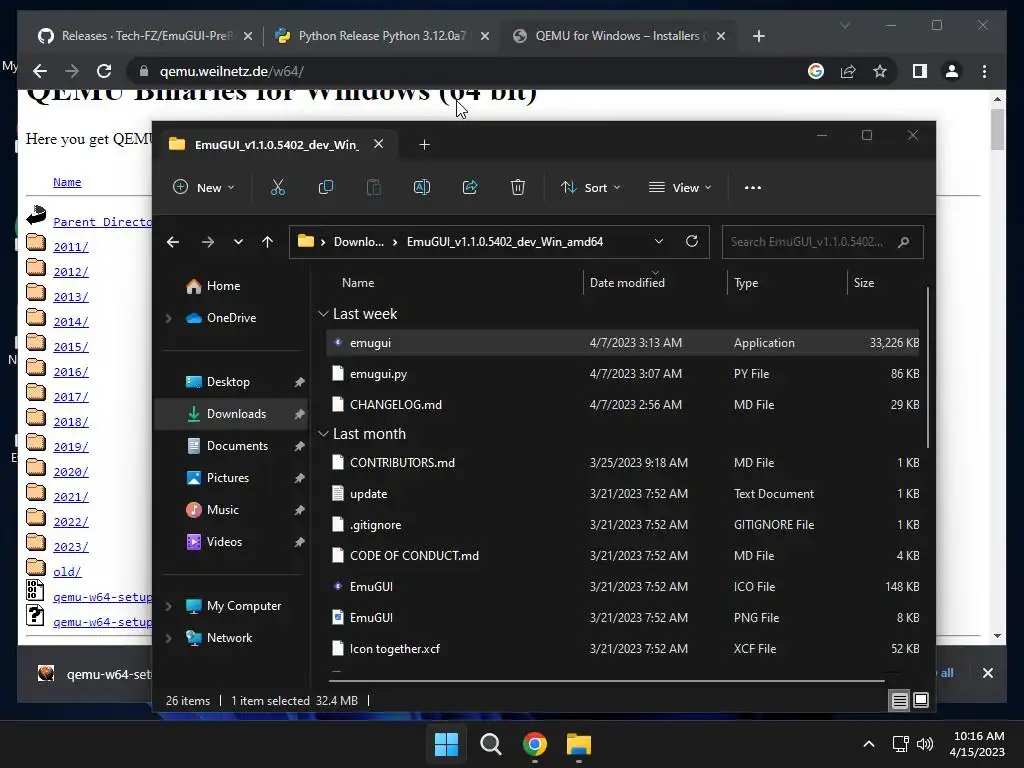Screen dimensions: 1024x768
Task: Expand OneDrive in navigation pane
Action: click(x=168, y=318)
